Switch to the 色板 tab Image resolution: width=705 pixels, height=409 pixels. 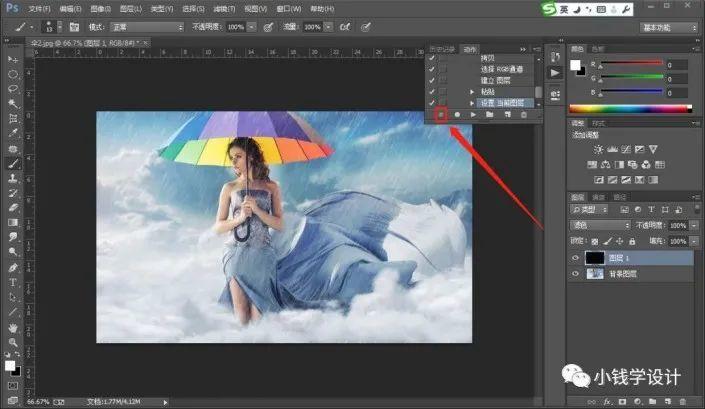click(x=598, y=49)
